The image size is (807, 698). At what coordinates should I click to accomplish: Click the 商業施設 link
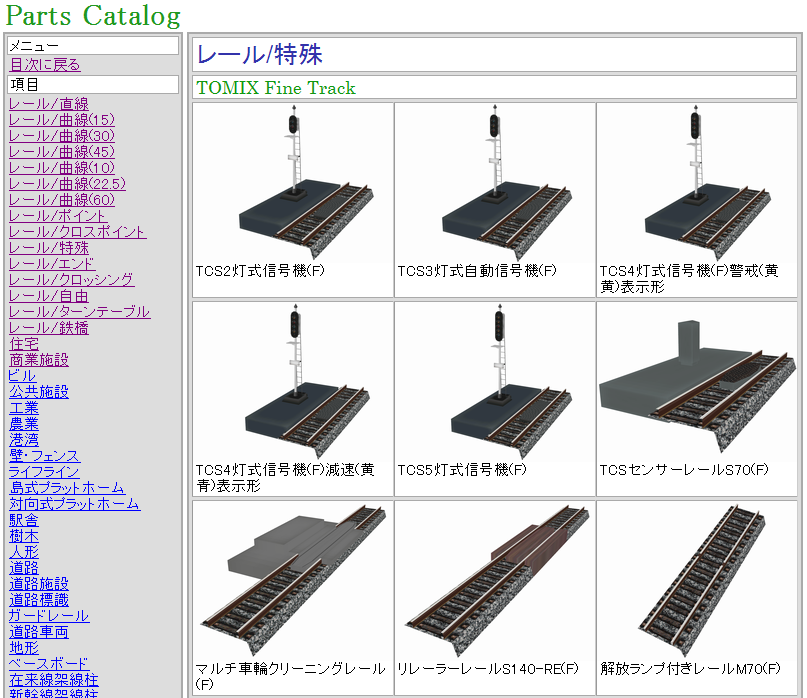click(39, 360)
